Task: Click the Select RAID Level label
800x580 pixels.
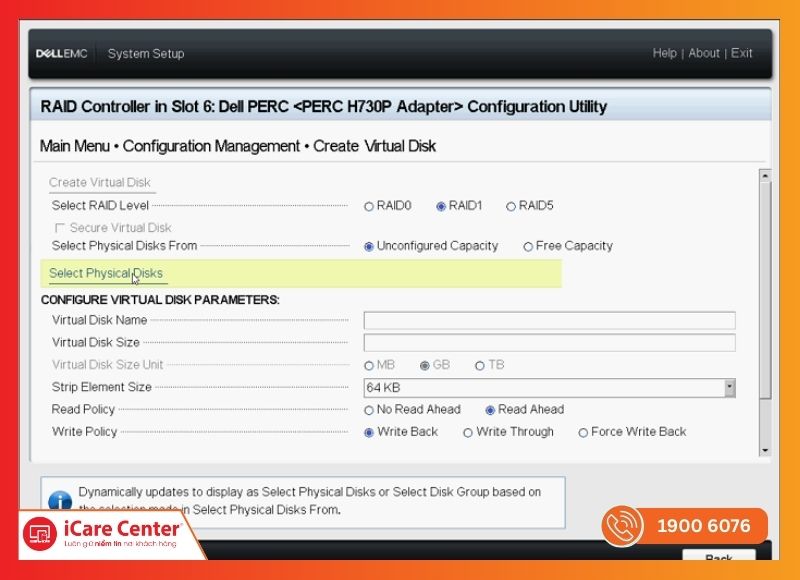Action: 100,206
